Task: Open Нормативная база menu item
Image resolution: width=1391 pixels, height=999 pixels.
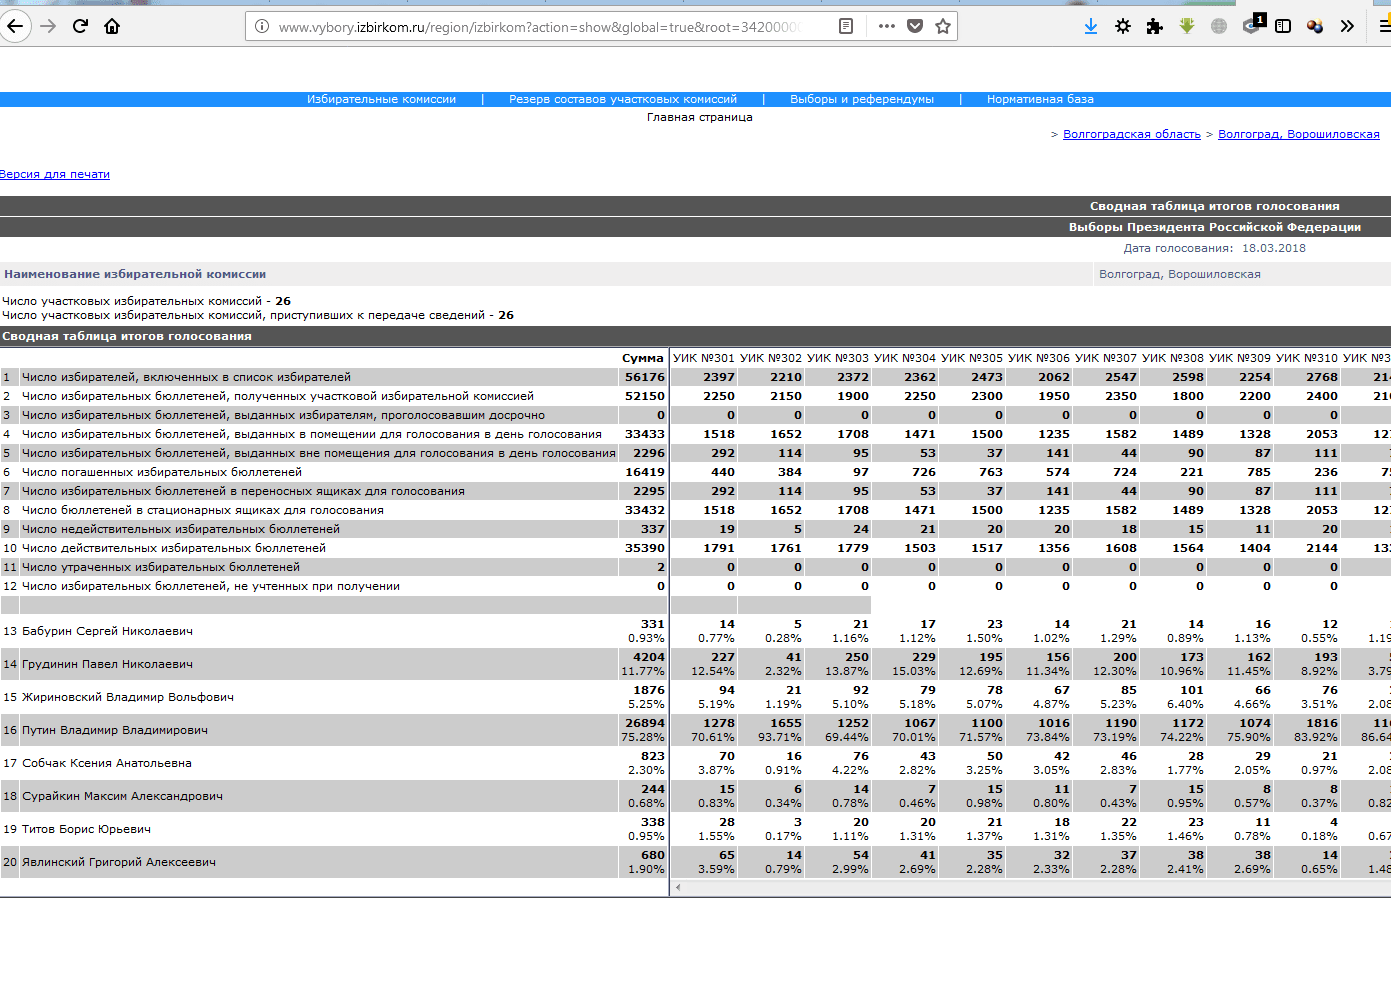Action: click(x=1040, y=99)
